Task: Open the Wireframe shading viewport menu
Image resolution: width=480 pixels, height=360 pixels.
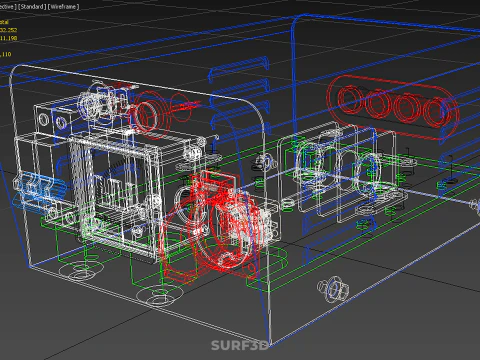Action: point(63,7)
